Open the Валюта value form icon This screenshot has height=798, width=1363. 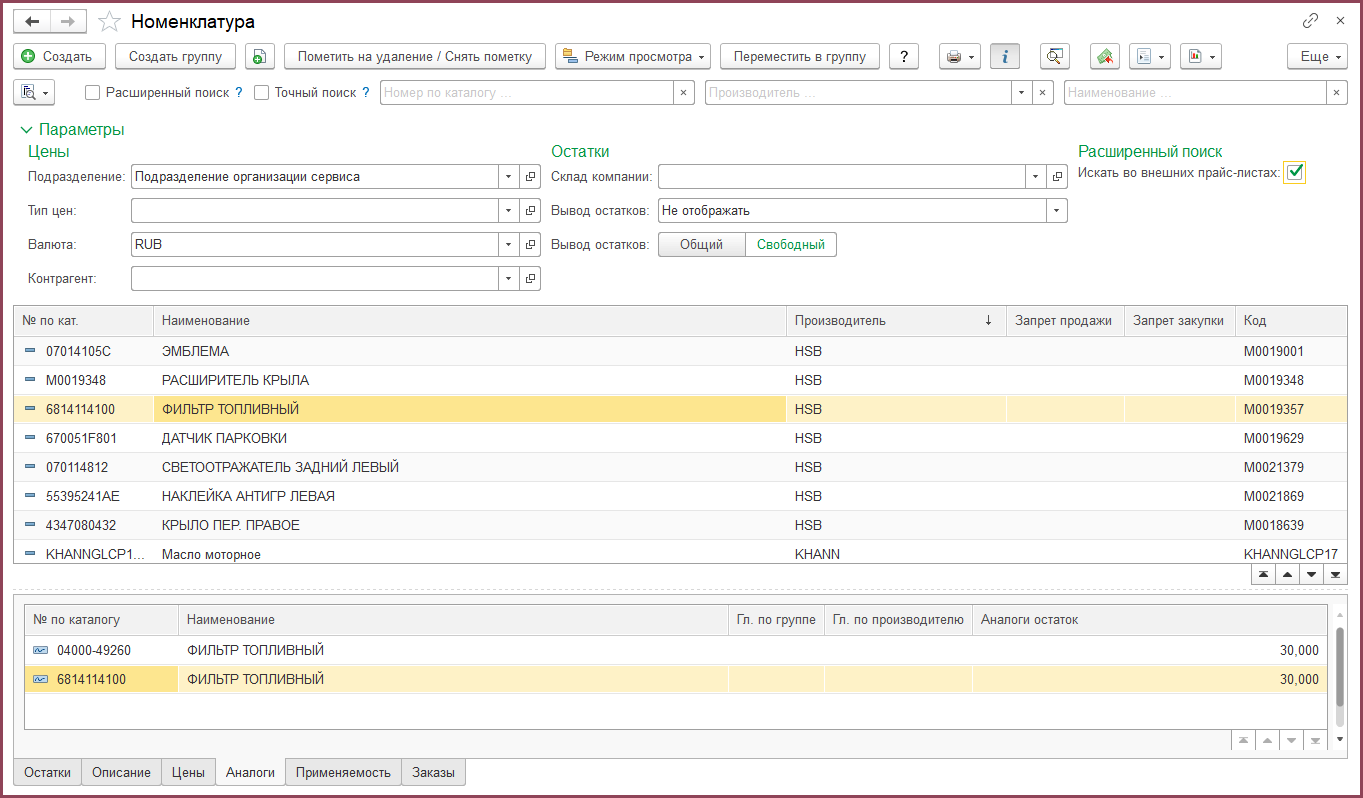(x=531, y=245)
